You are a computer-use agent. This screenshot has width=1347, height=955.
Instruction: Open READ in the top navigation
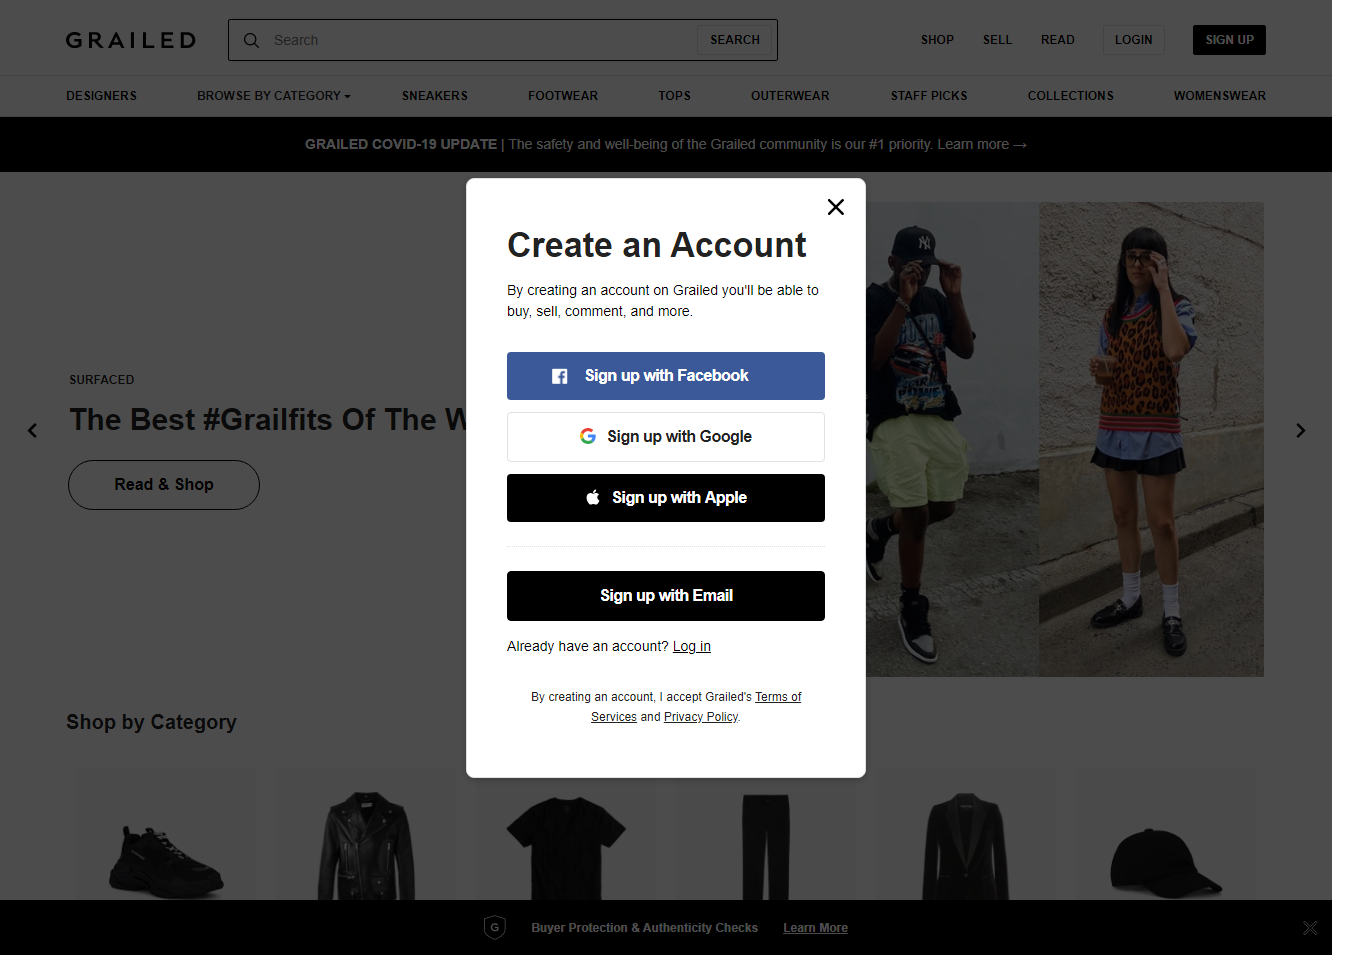(x=1057, y=40)
